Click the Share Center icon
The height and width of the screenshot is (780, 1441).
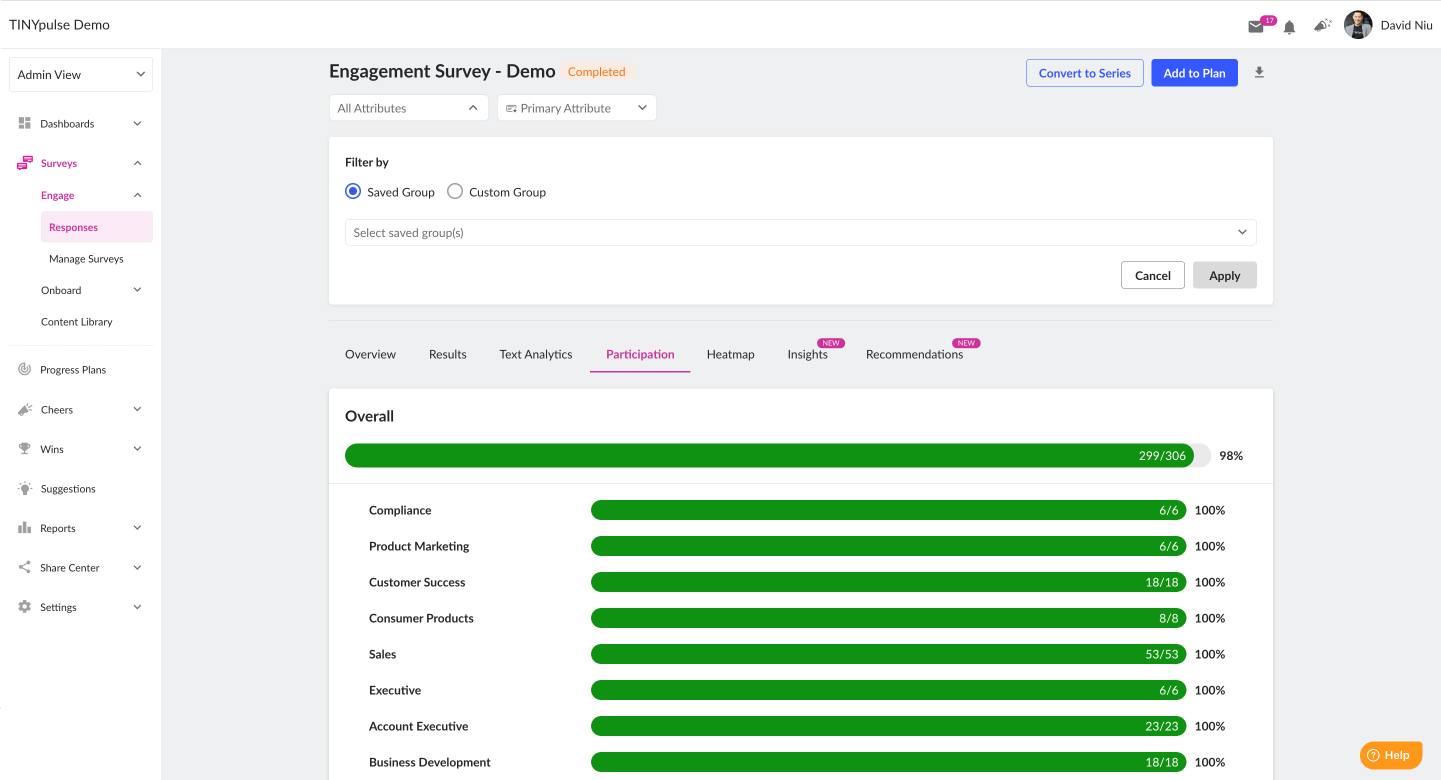(x=25, y=567)
